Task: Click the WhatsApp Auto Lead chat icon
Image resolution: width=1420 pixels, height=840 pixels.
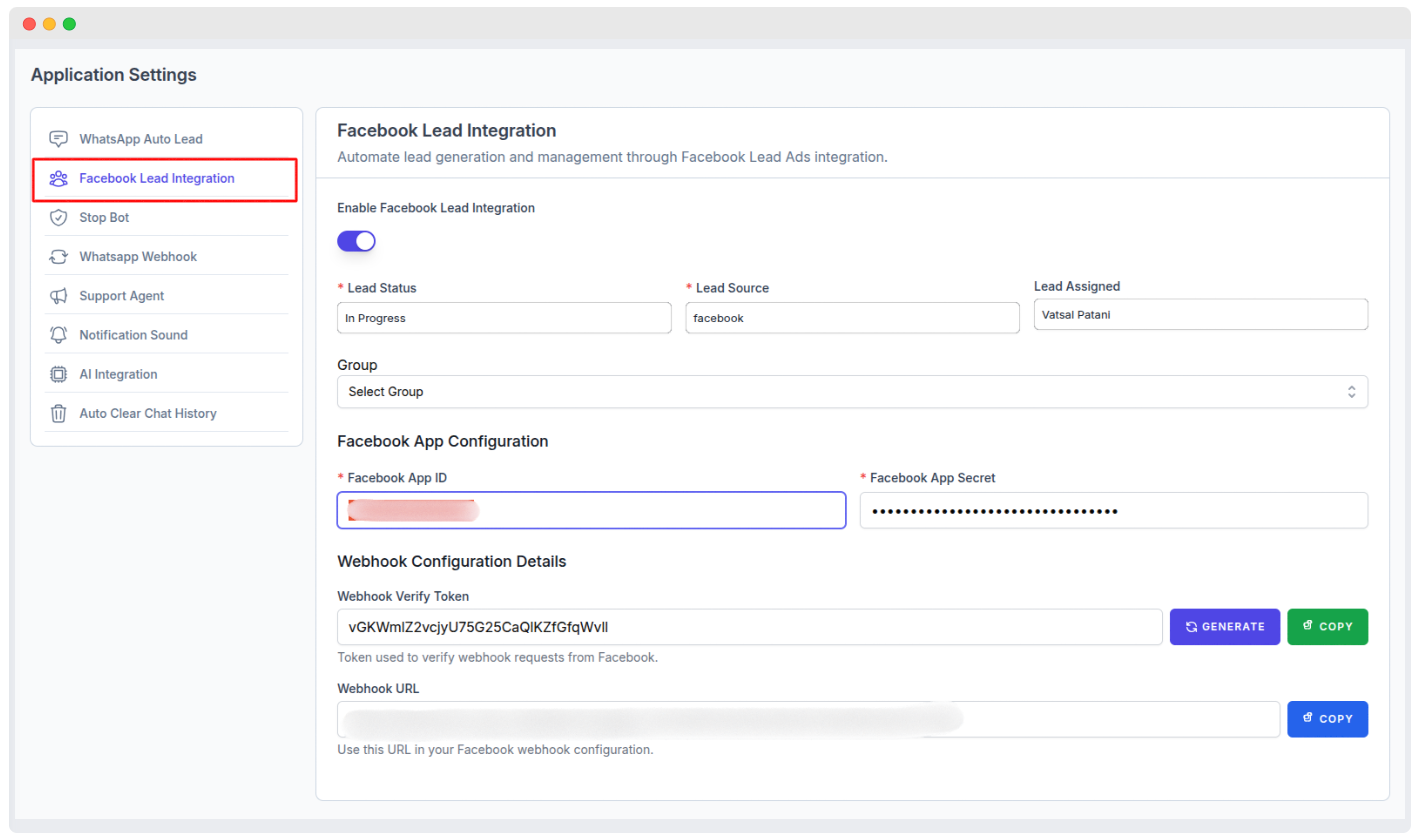Action: point(58,139)
